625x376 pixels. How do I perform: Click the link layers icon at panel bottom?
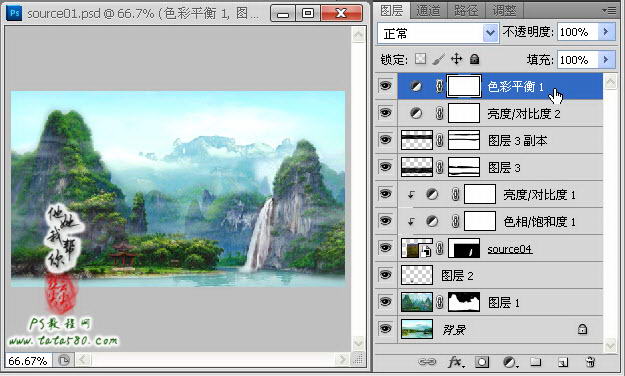[x=427, y=362]
